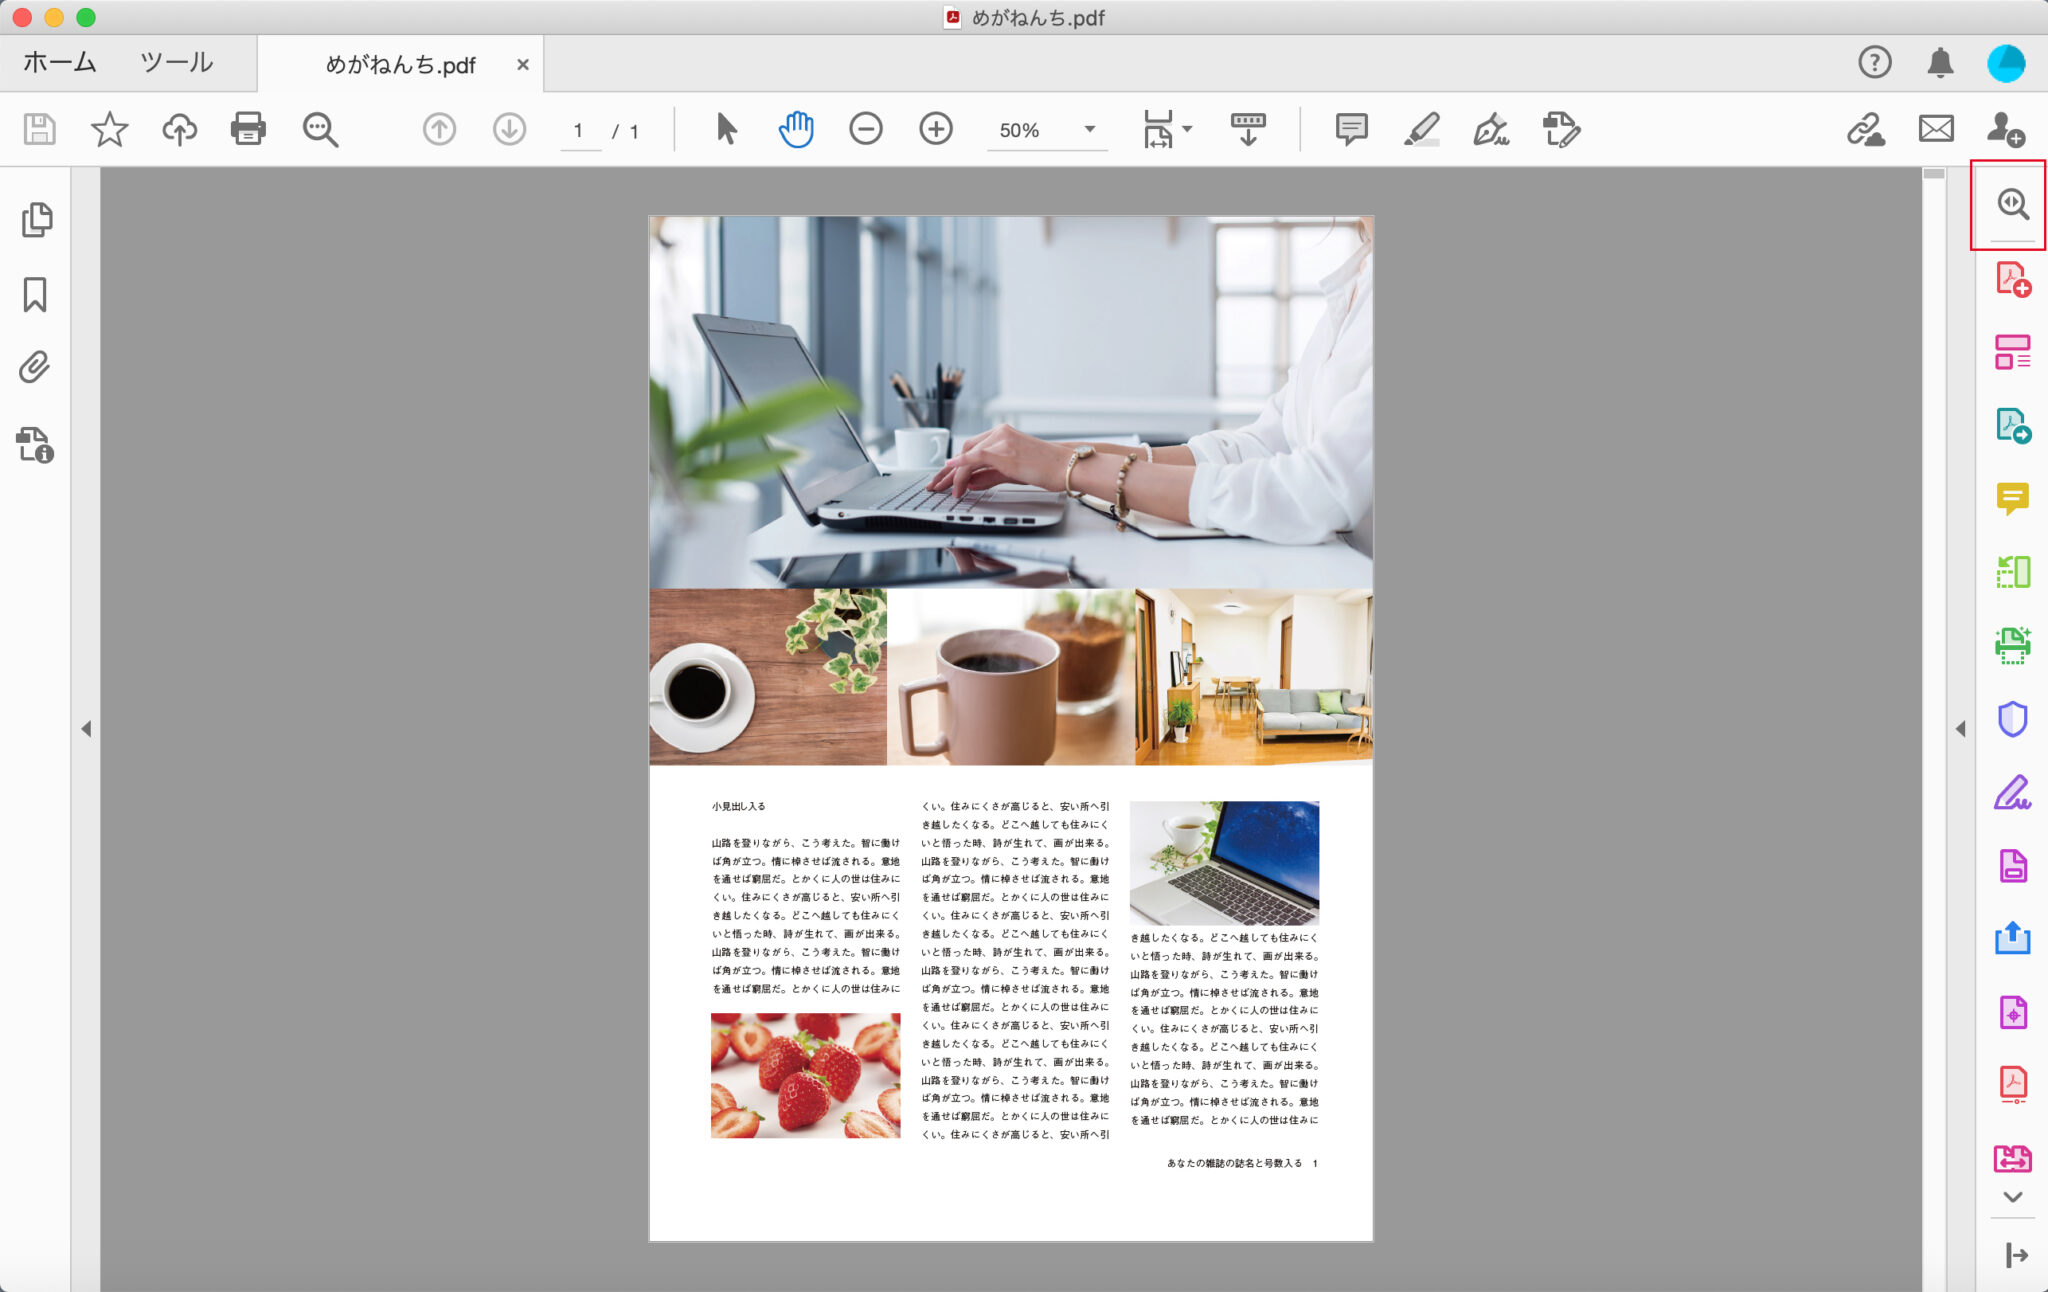Open the Page Thumbnails panel
Viewport: 2048px width, 1292px height.
(x=37, y=220)
